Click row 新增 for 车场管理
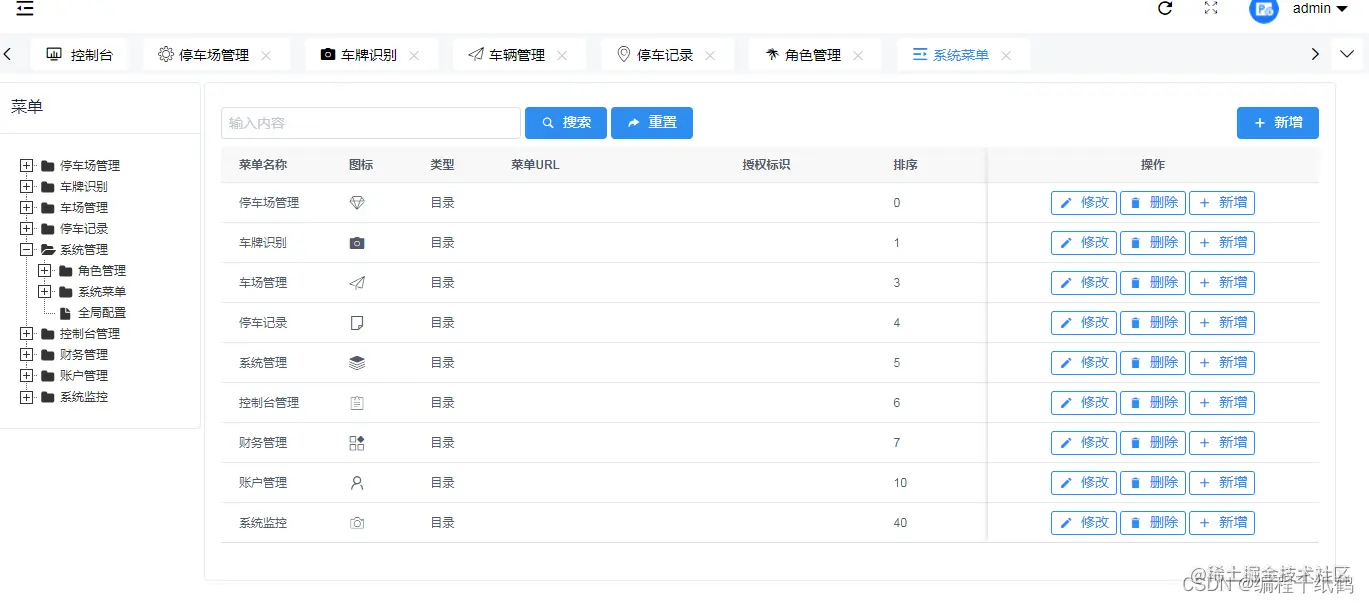 1222,283
